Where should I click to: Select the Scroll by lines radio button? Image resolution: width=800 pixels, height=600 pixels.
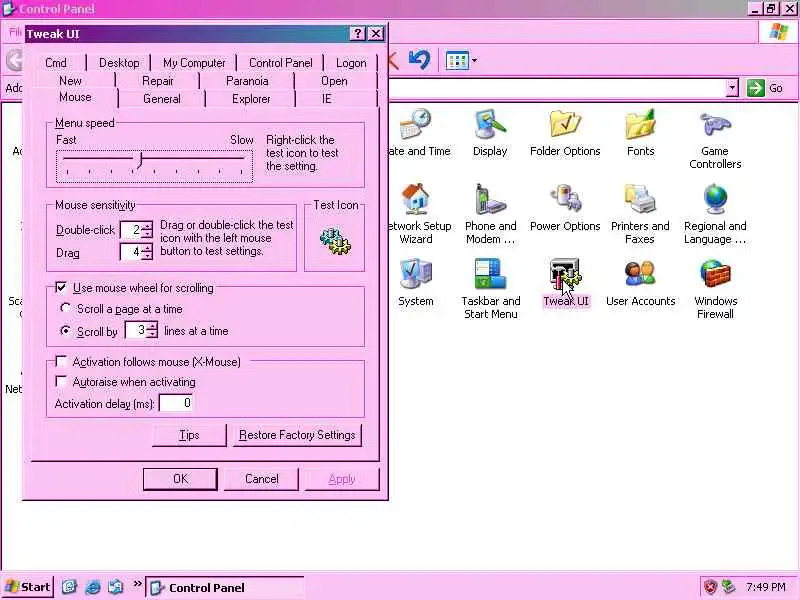click(65, 331)
